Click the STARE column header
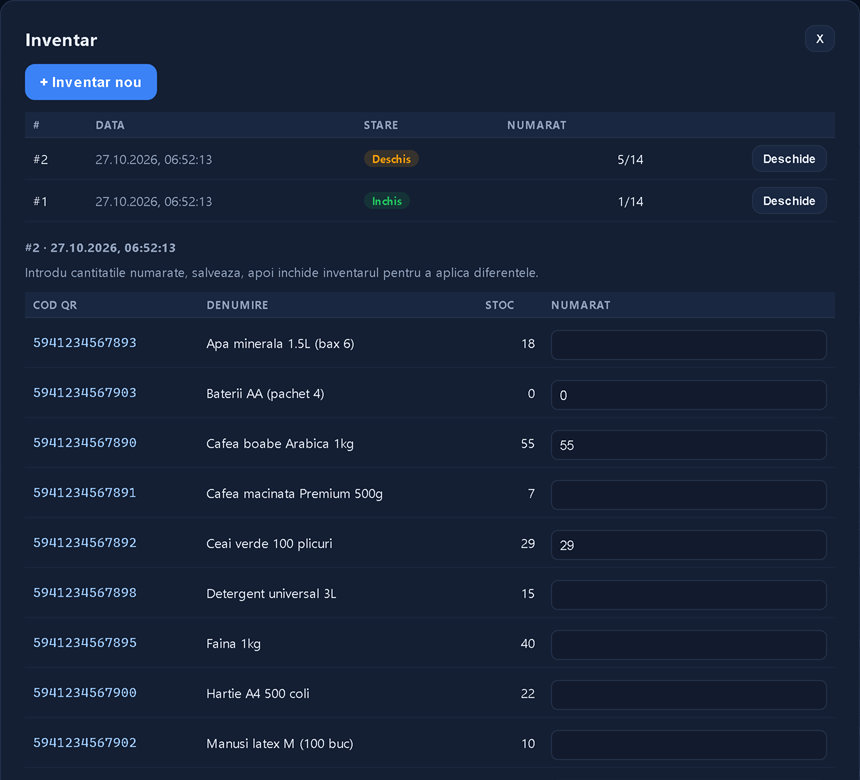Screen dimensions: 860x780 381,125
